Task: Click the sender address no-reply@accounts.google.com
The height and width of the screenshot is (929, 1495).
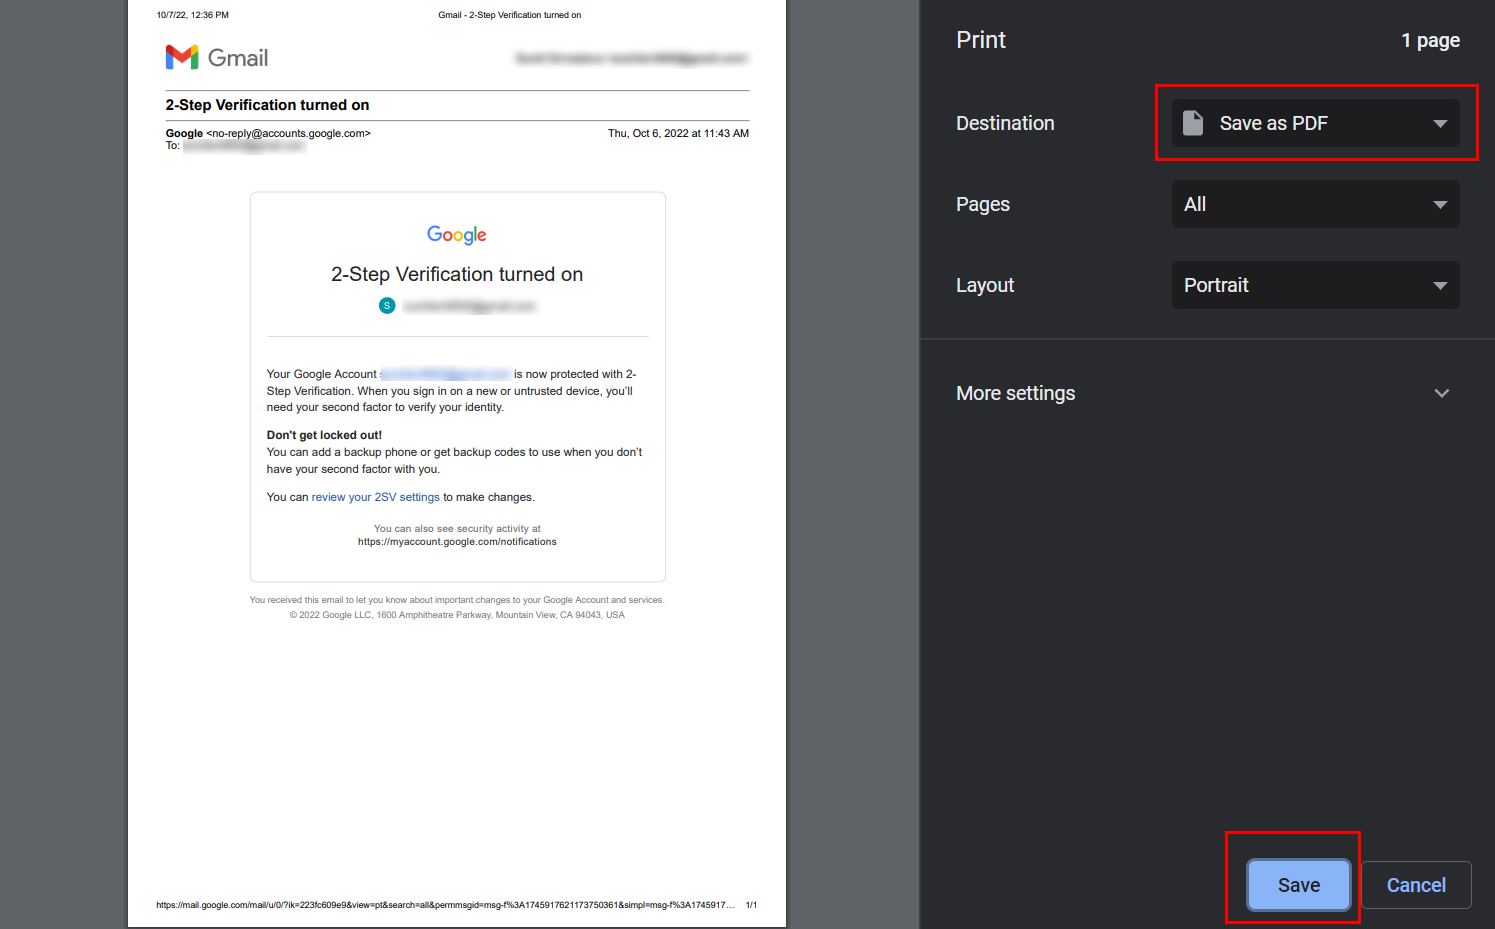Action: [288, 133]
